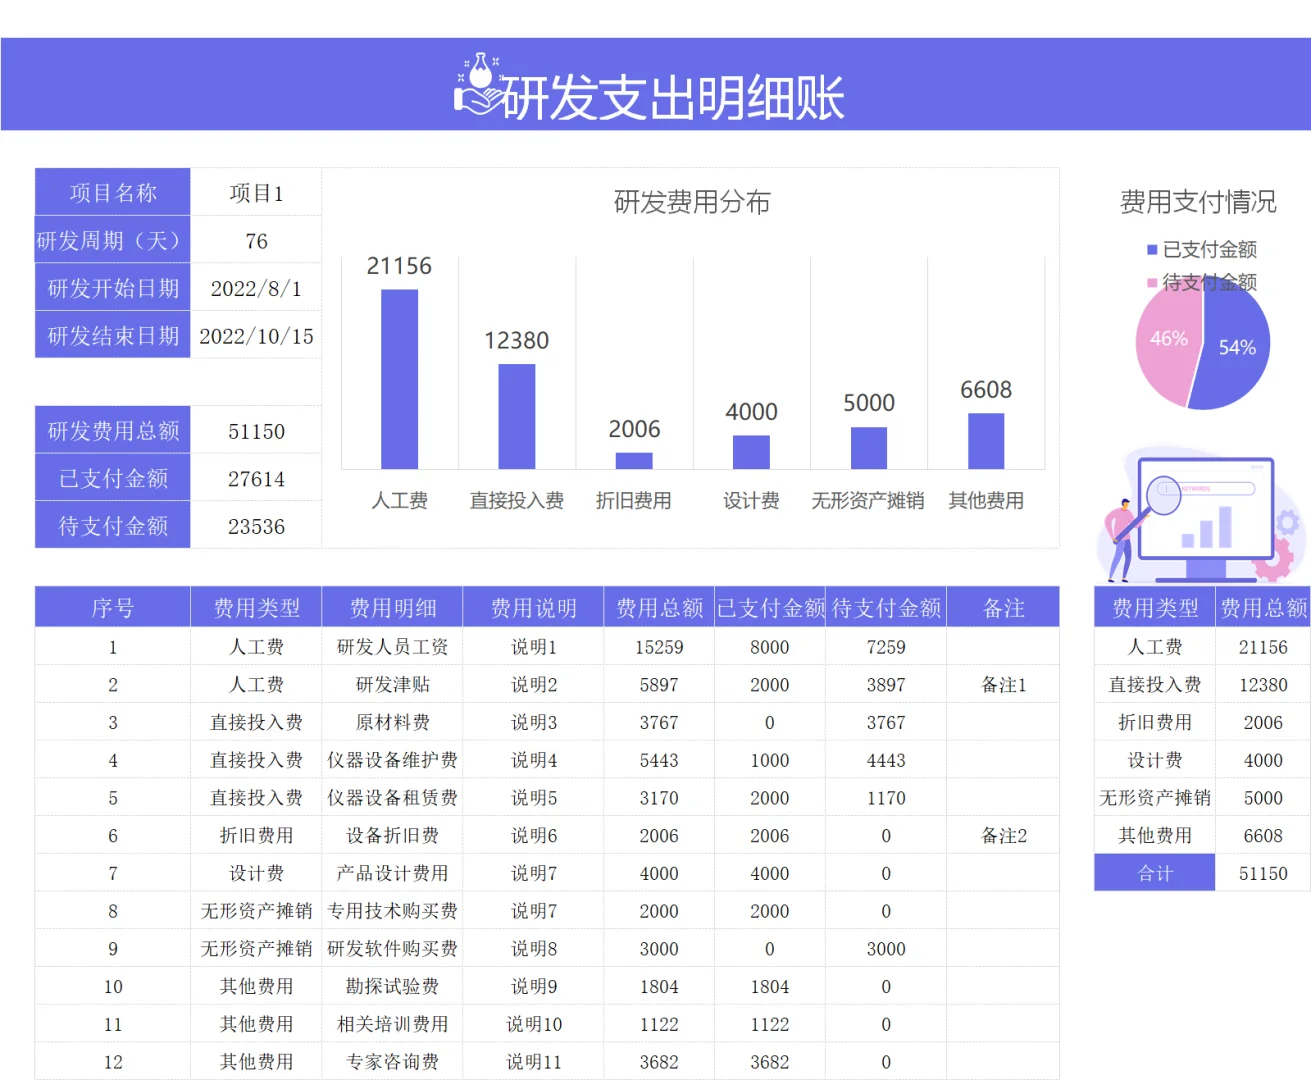Image resolution: width=1311 pixels, height=1080 pixels.
Task: Select the 46% pink pie slice
Action: tap(1168, 340)
